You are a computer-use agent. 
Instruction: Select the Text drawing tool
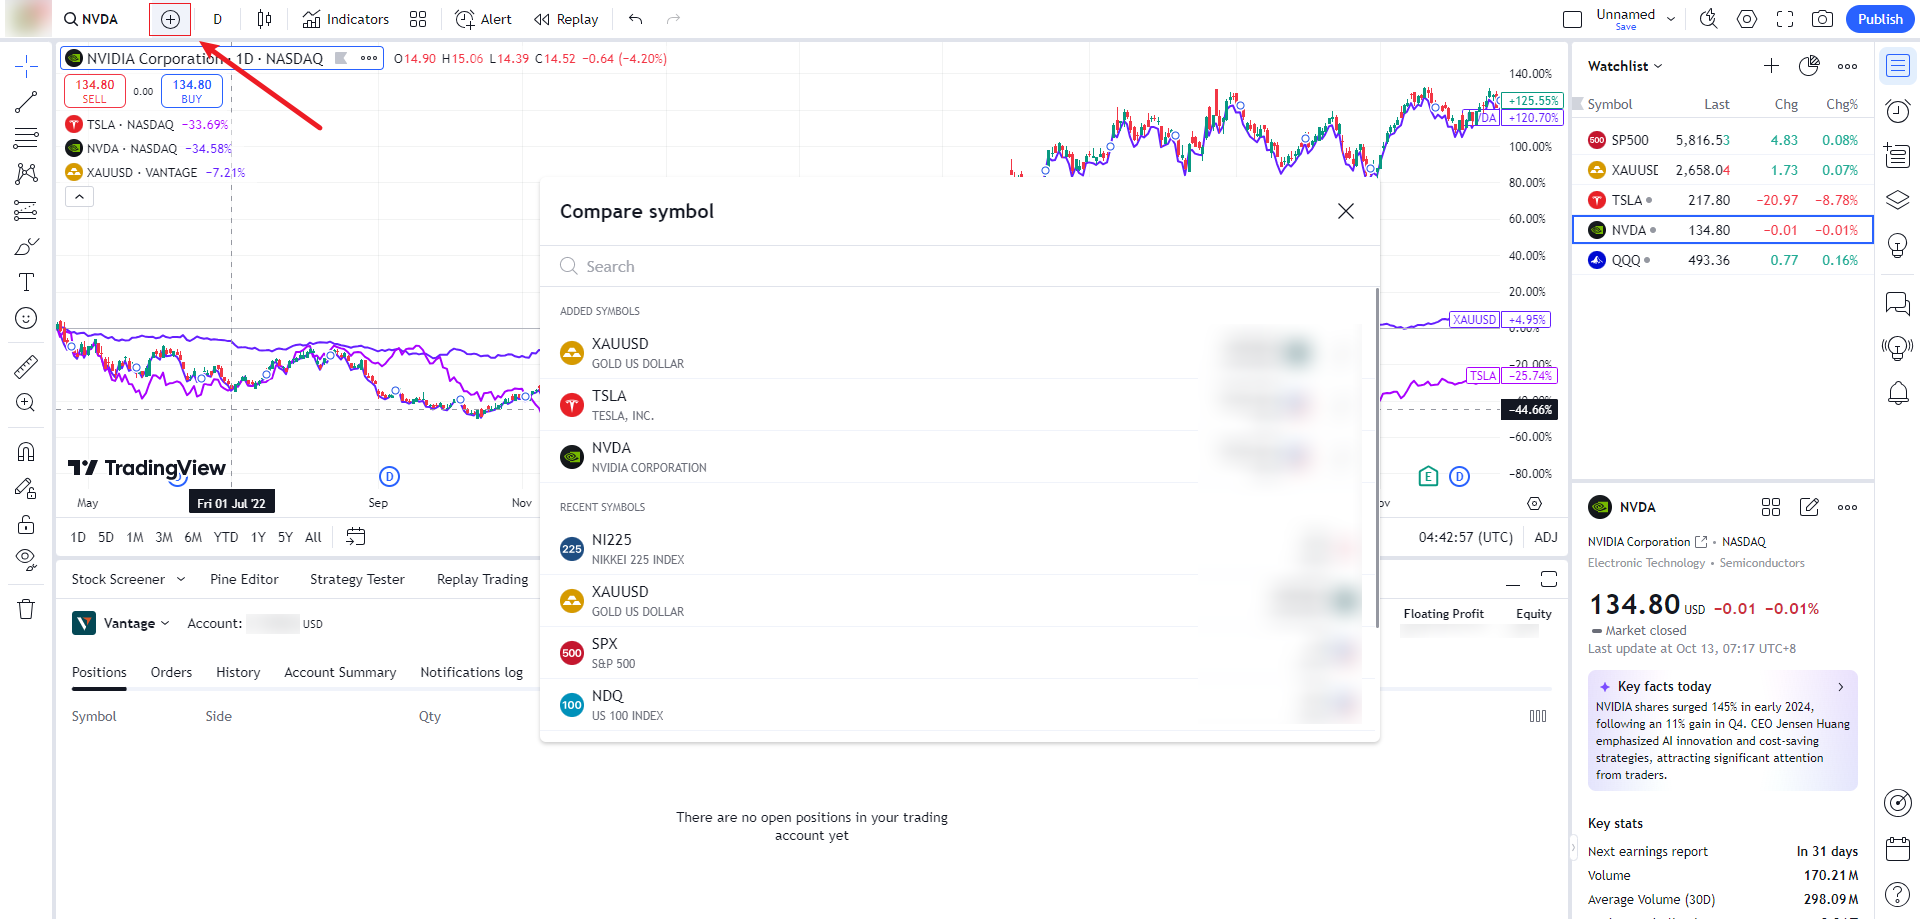(x=26, y=283)
